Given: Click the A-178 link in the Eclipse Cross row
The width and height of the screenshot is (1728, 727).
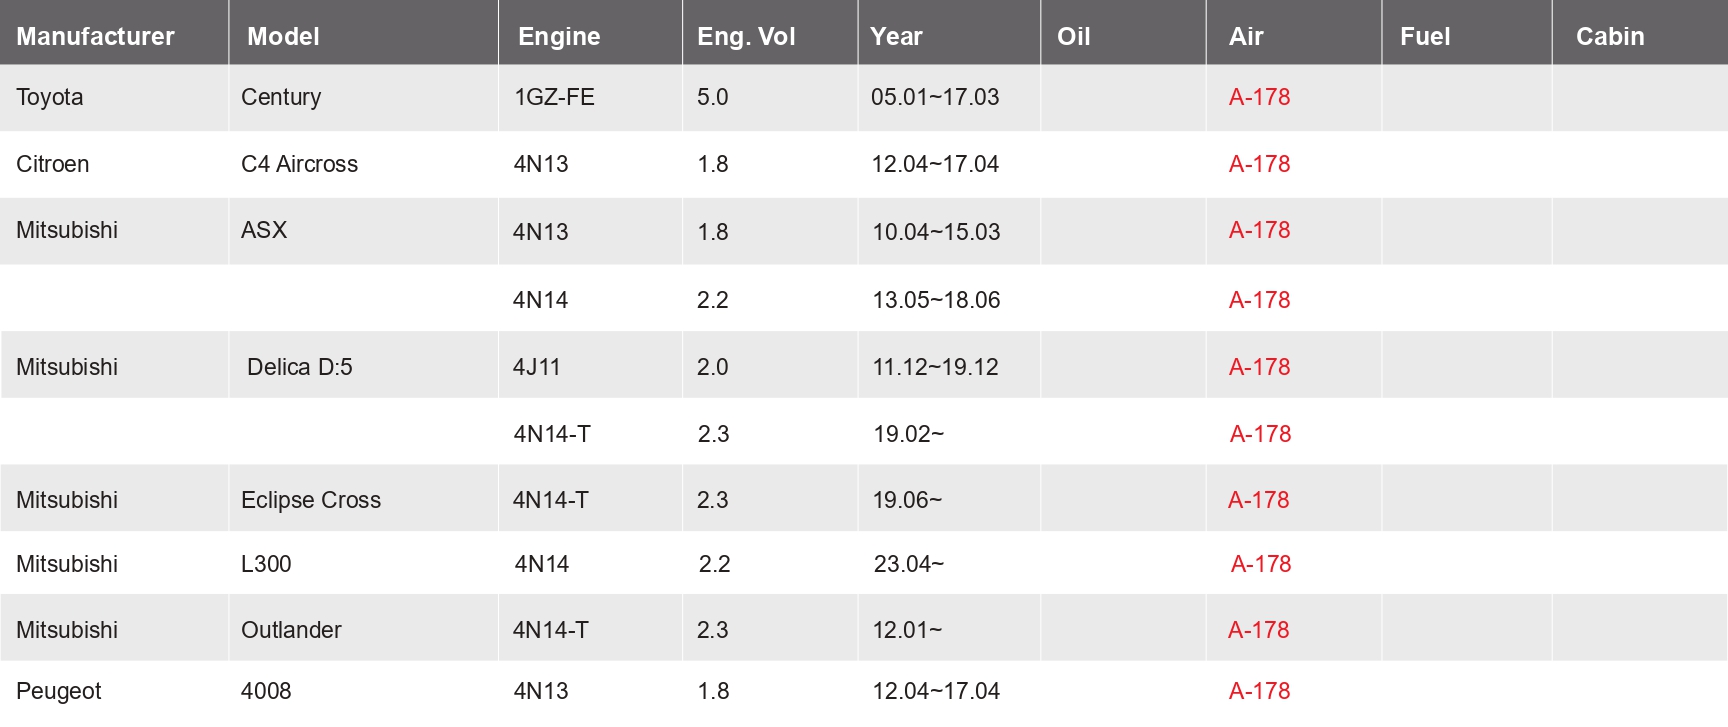Looking at the screenshot, I should (1258, 500).
